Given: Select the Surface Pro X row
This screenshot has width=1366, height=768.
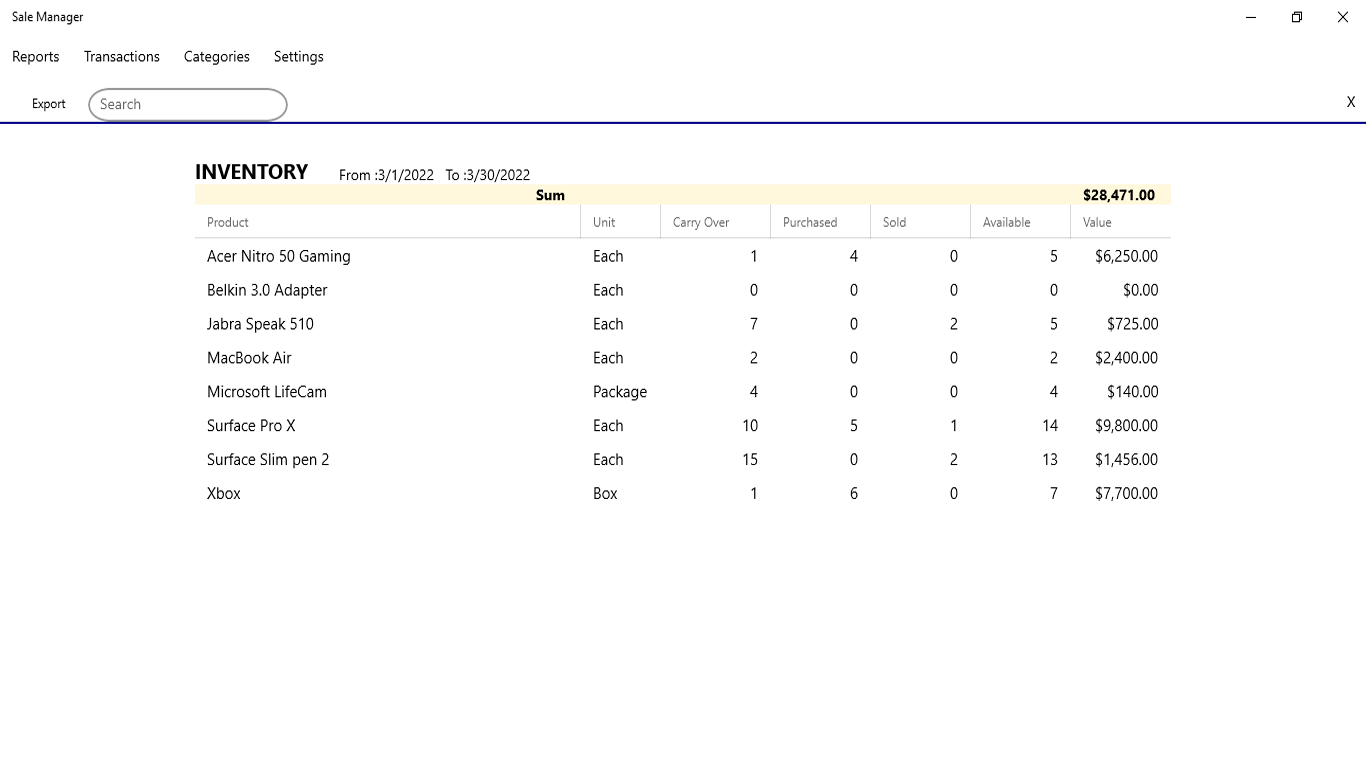Looking at the screenshot, I should point(683,426).
